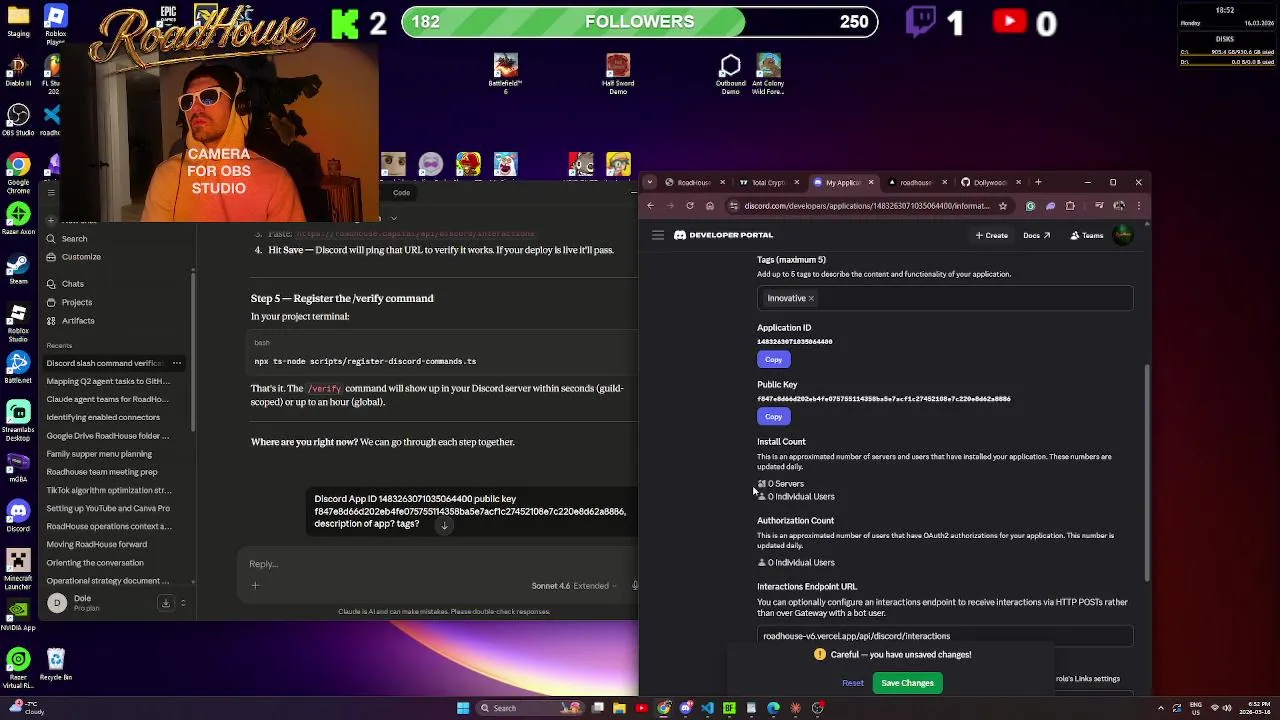Click the plus attachment button in Claude
The image size is (1280, 720).
255,586
